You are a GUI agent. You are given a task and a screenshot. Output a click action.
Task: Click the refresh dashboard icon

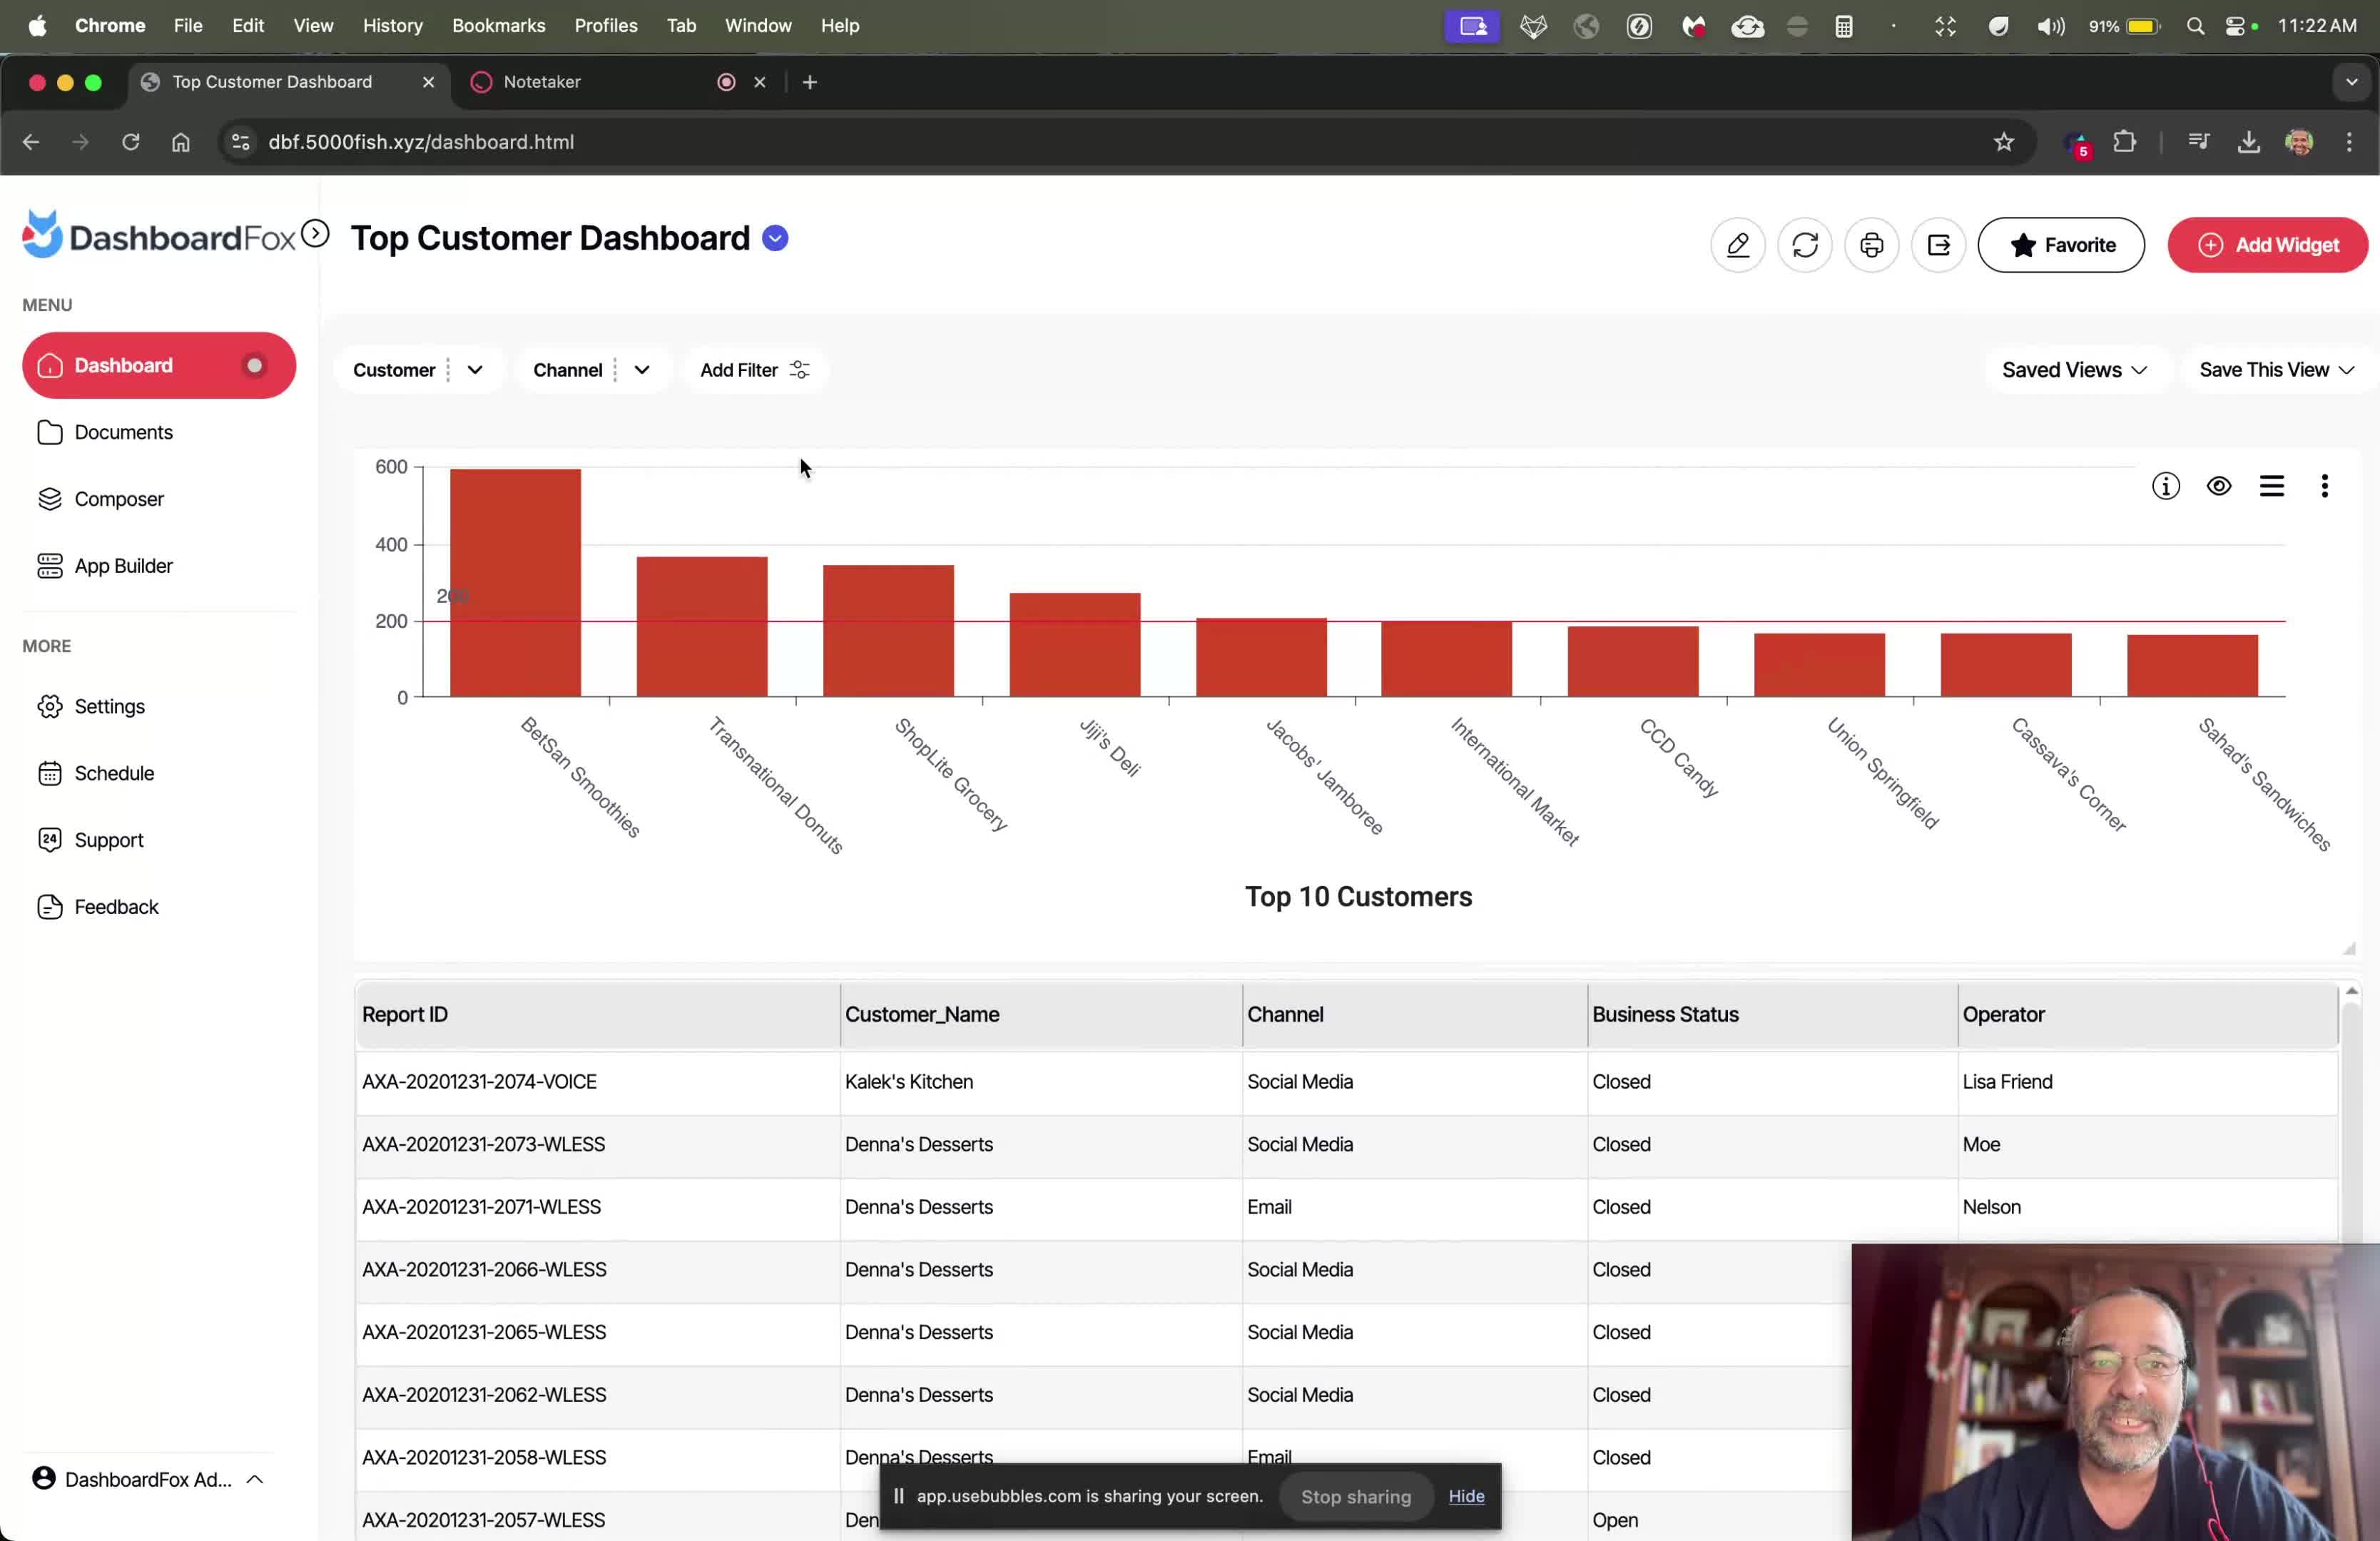click(1804, 245)
